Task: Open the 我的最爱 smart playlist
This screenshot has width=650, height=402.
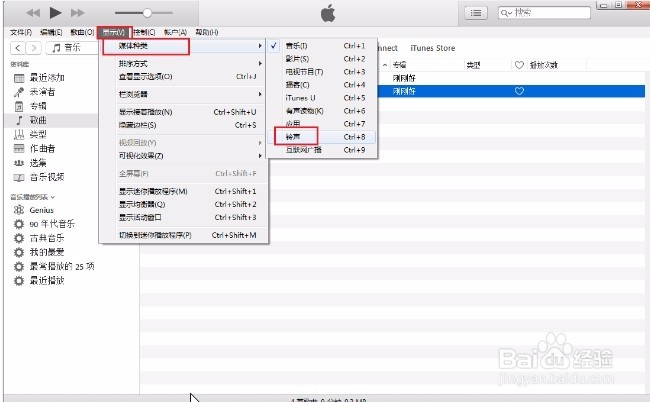Action: pyautogui.click(x=47, y=252)
